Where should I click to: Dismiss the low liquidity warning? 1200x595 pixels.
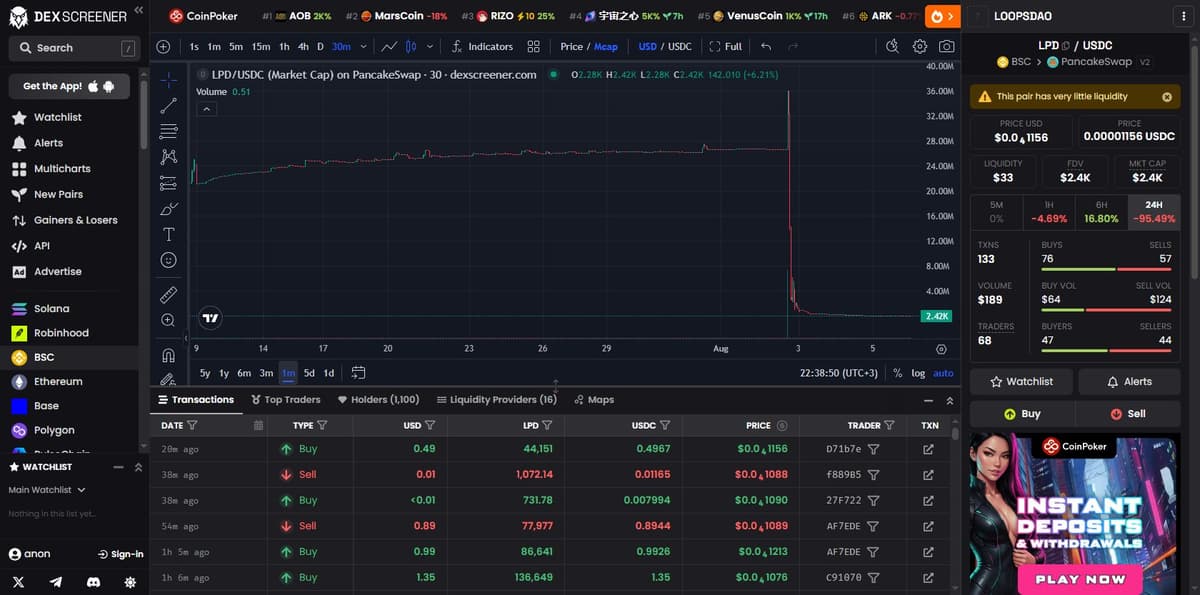(1166, 97)
